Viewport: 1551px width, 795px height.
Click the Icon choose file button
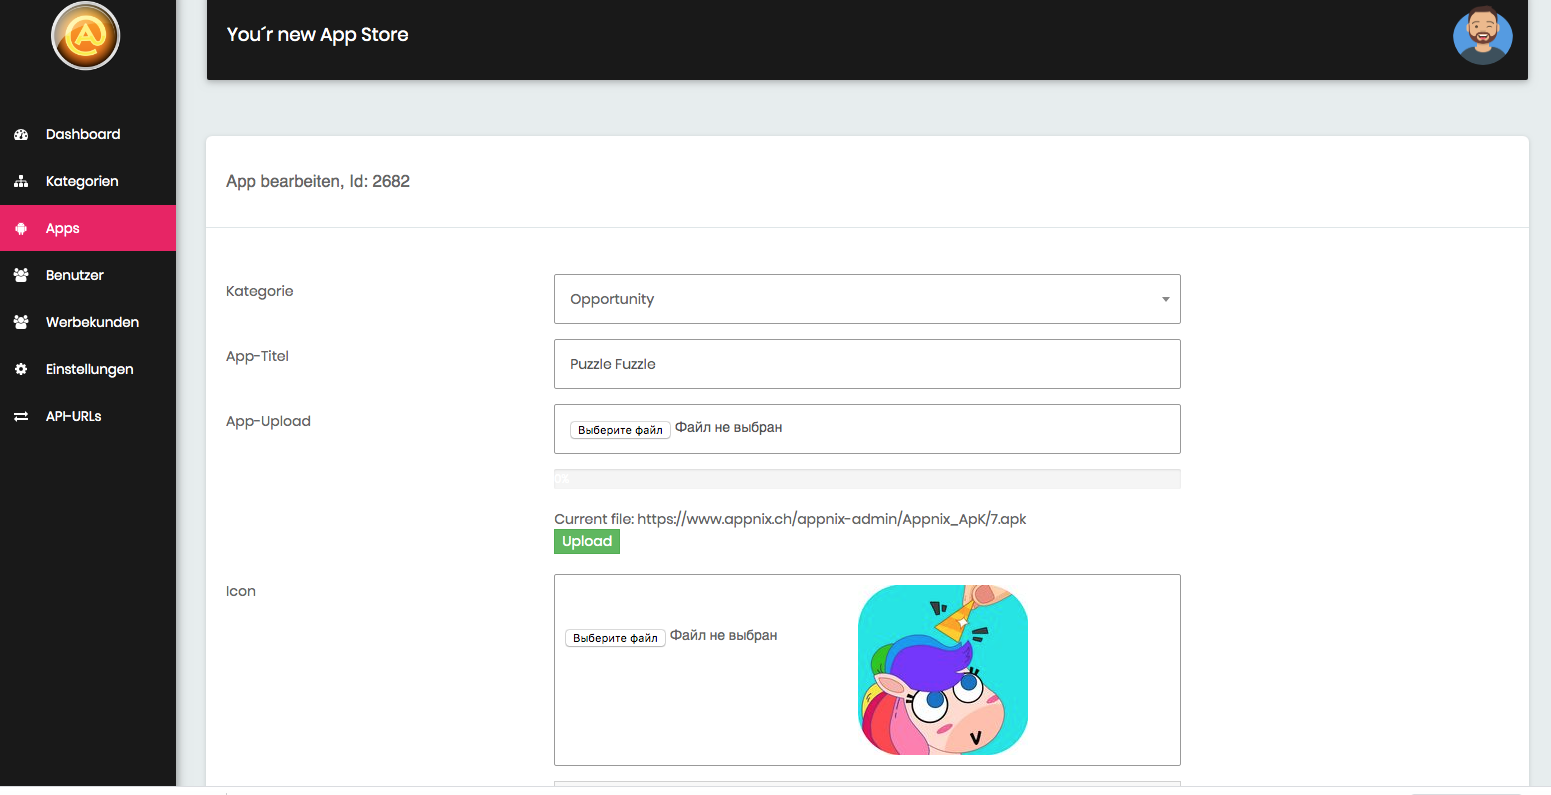[615, 638]
